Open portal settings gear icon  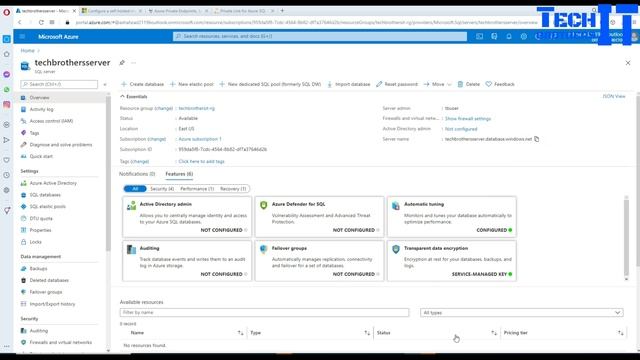pos(524,37)
